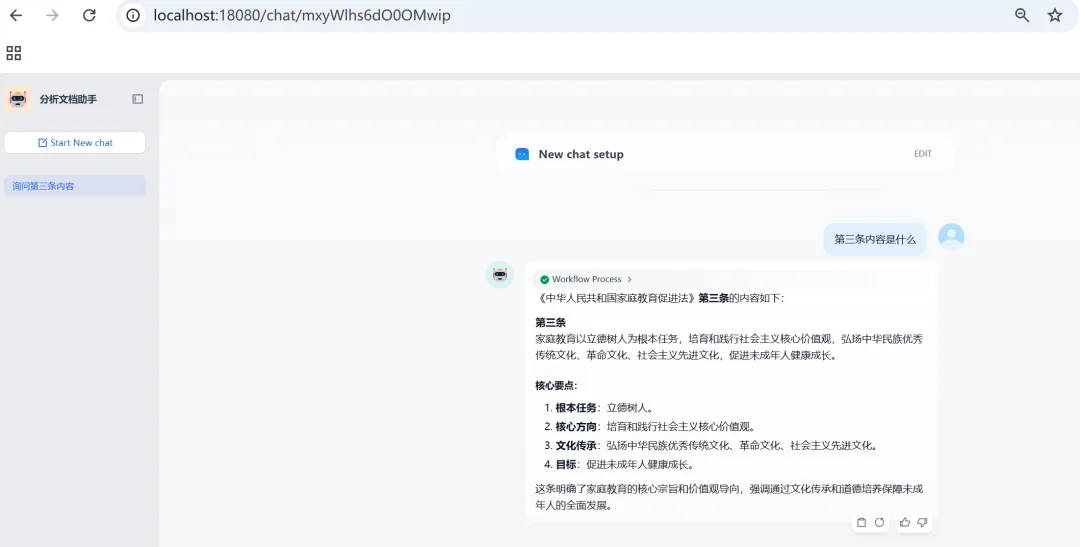This screenshot has height=547, width=1080.
Task: Click the assistant robot avatar
Action: pyautogui.click(x=500, y=274)
